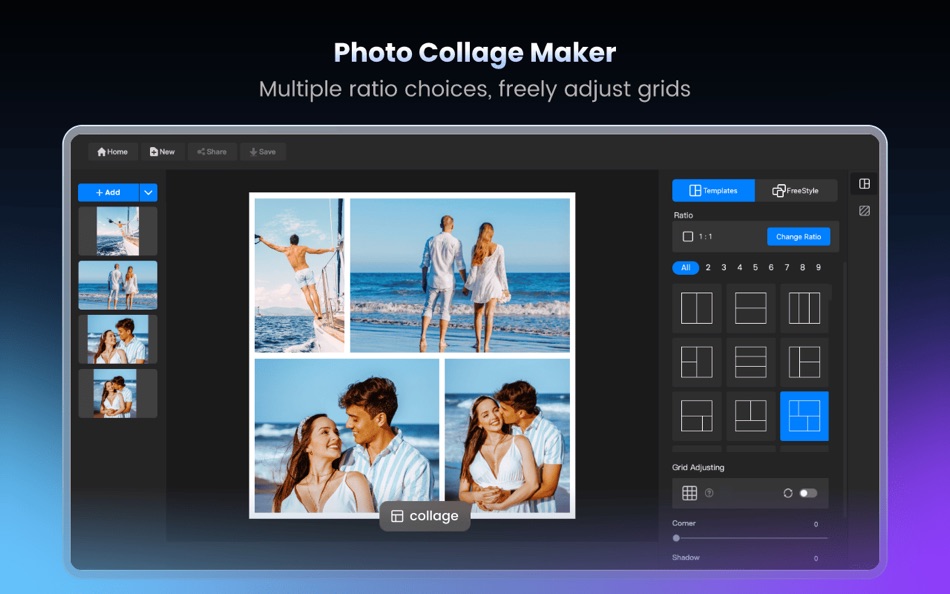Click the blue Add button
Viewport: 950px width, 594px height.
click(110, 191)
